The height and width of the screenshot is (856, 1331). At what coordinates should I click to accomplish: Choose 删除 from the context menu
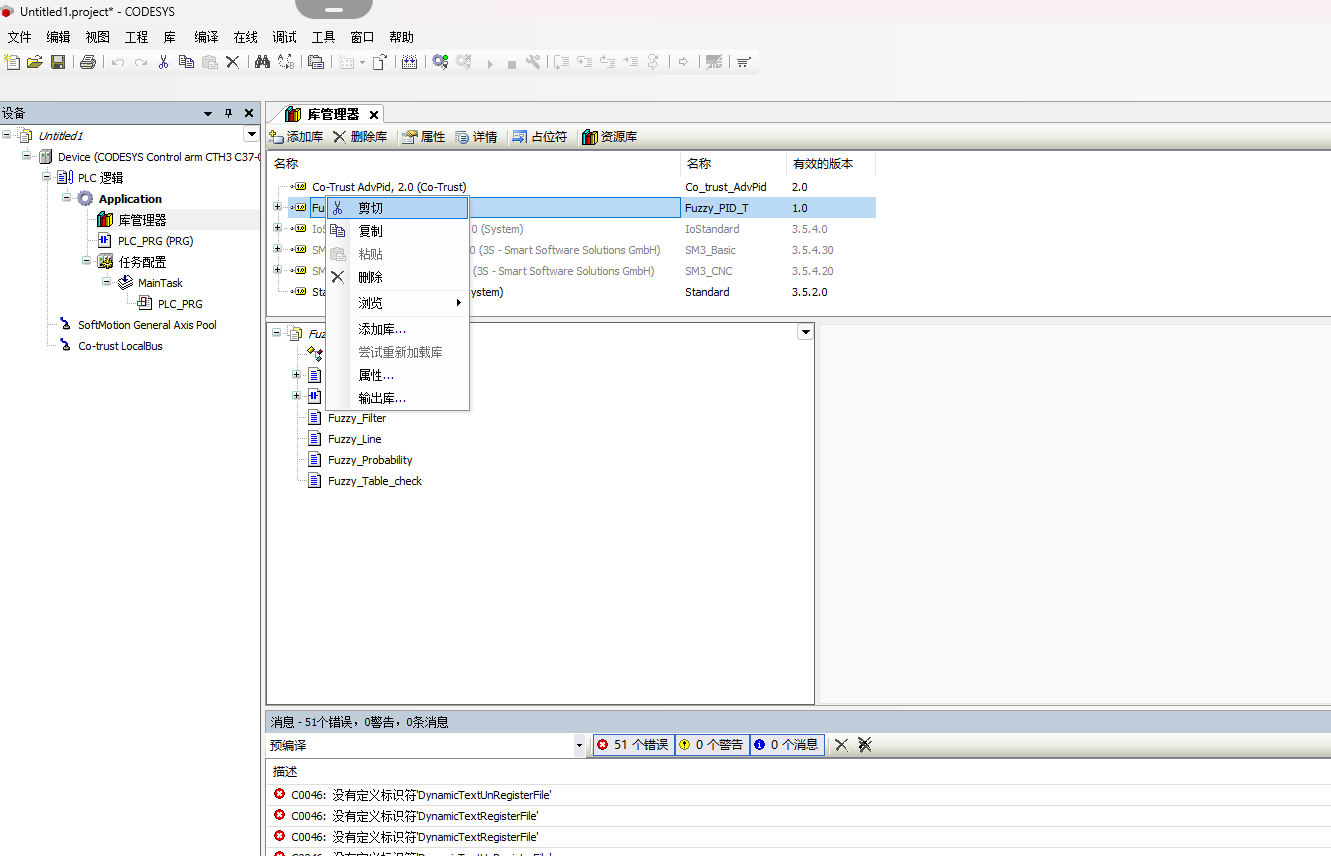coord(398,277)
